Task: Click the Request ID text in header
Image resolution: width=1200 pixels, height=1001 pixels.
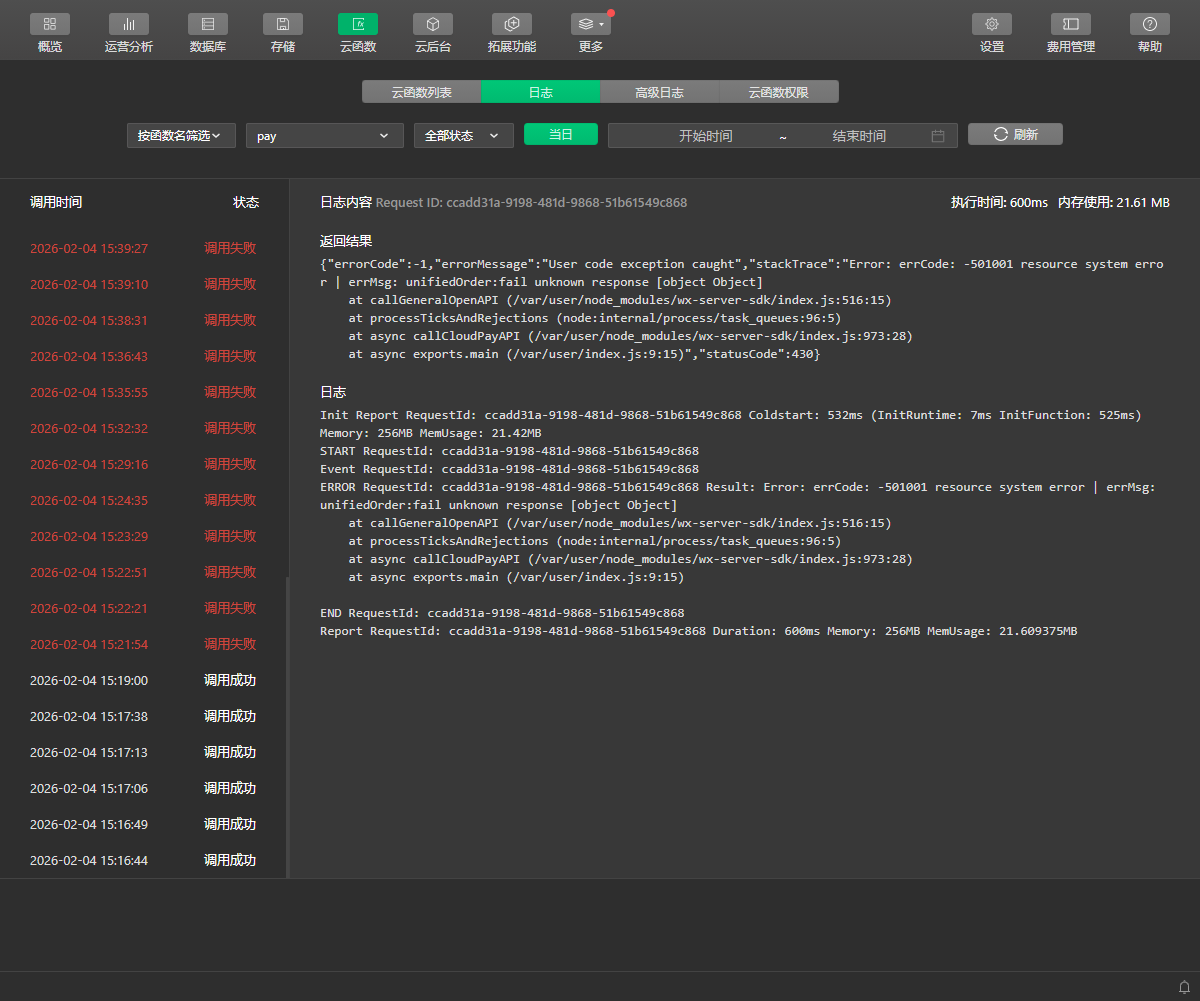Action: (531, 202)
